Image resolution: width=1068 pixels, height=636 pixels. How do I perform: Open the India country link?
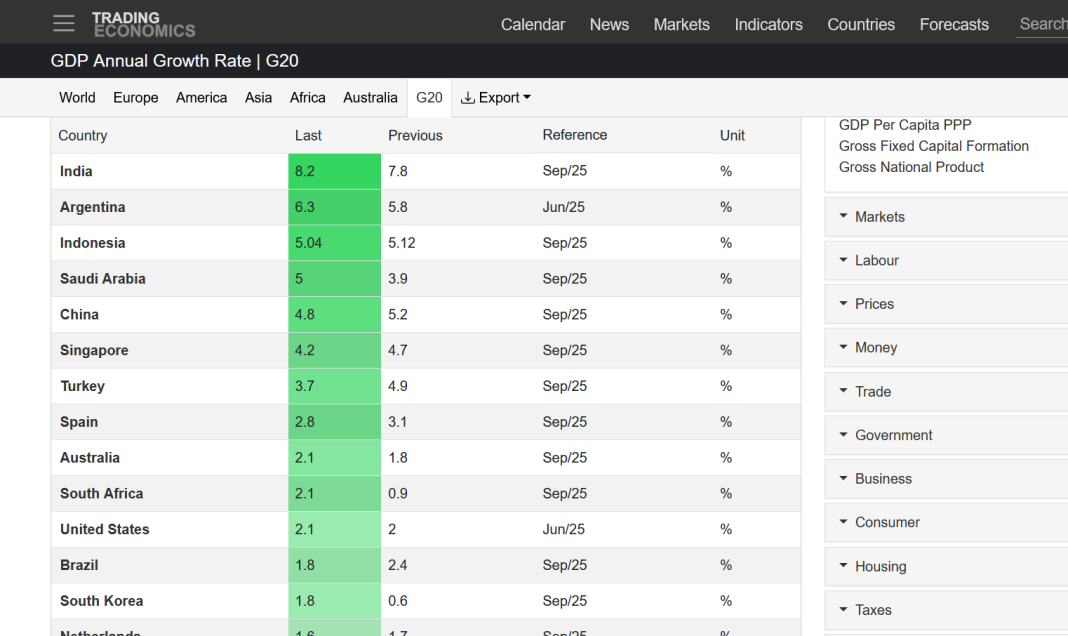(x=76, y=172)
